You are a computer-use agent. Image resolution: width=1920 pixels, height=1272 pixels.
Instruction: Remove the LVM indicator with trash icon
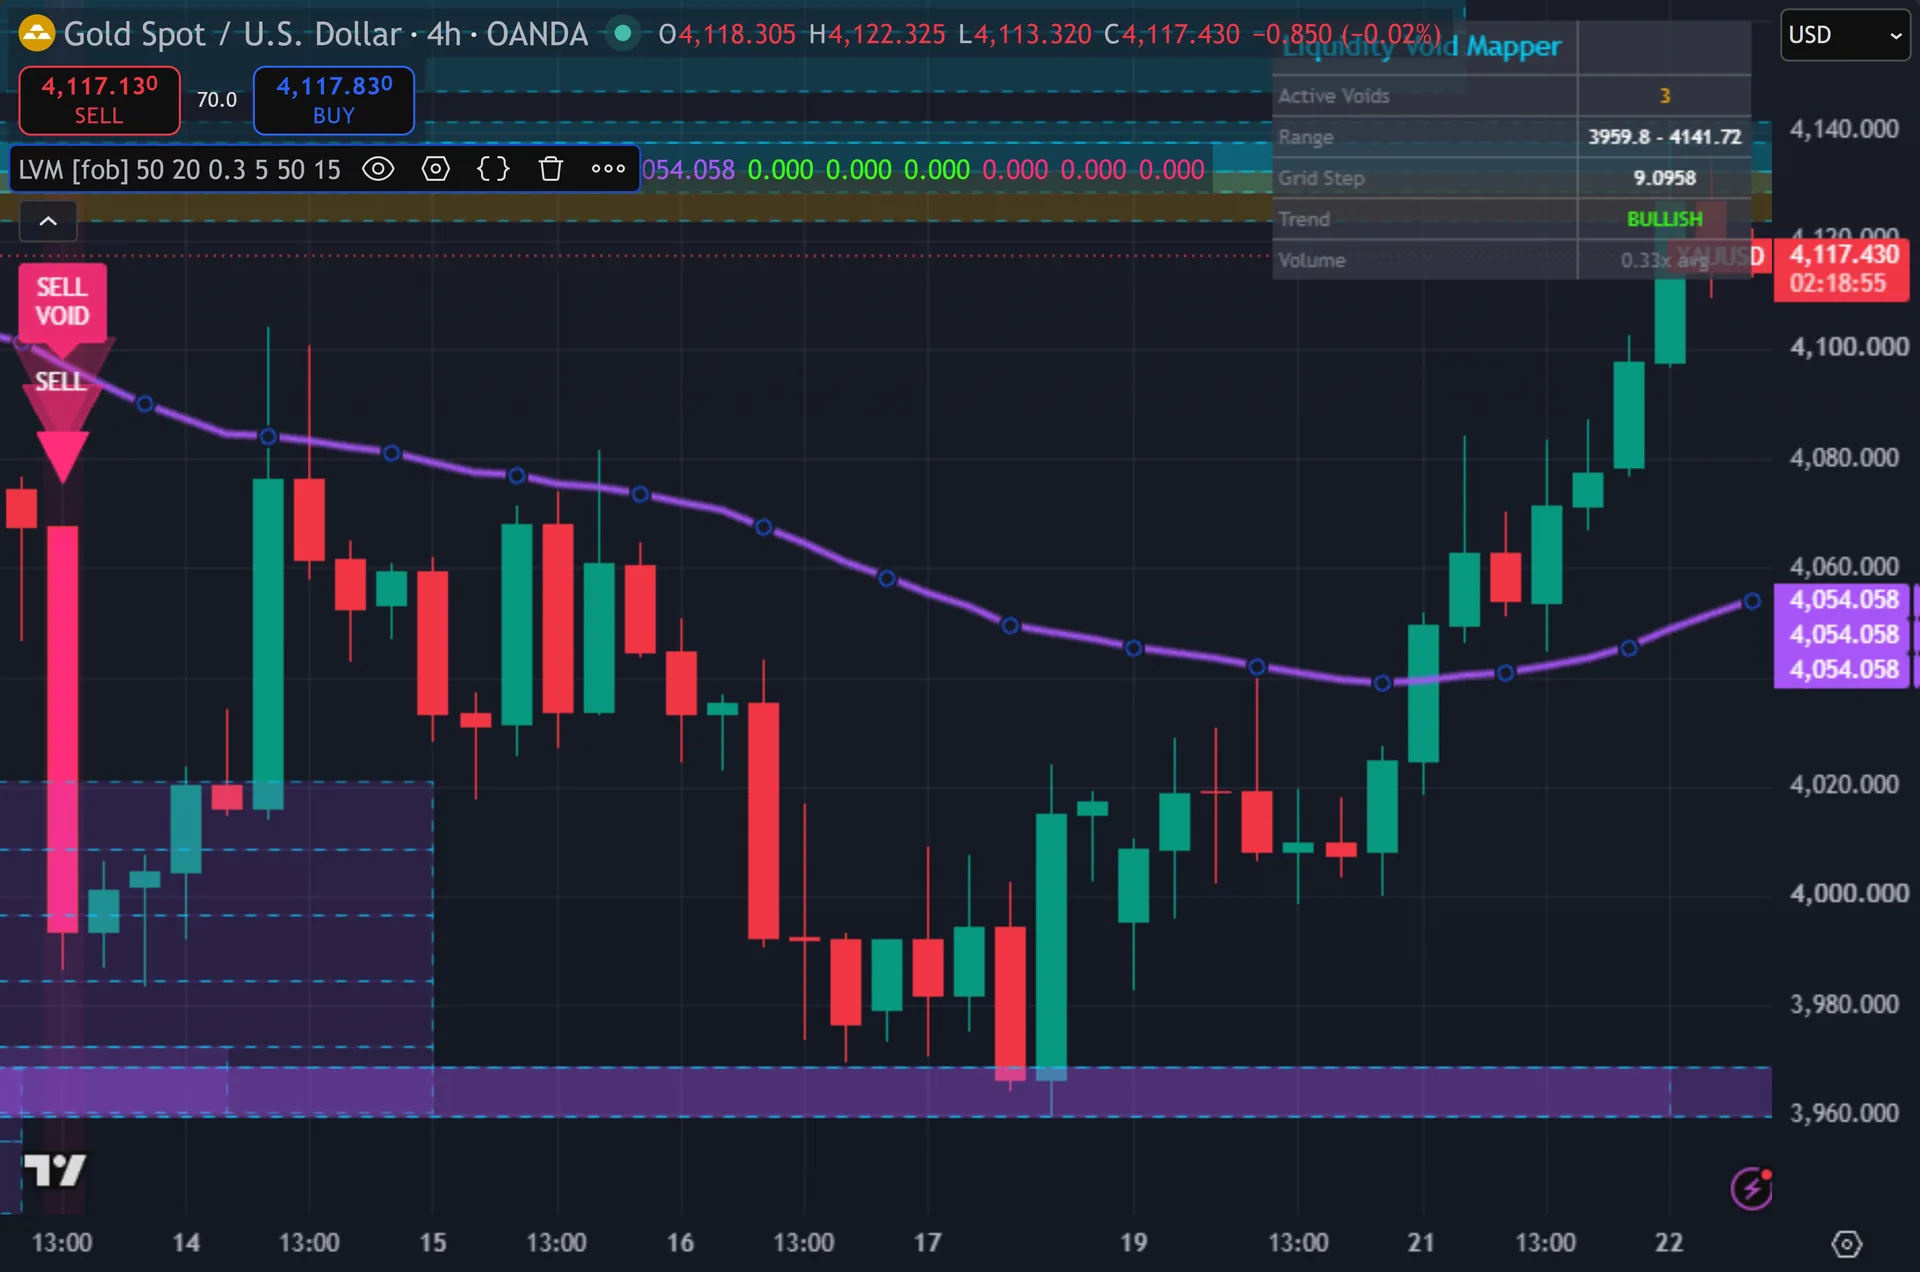[x=550, y=169]
